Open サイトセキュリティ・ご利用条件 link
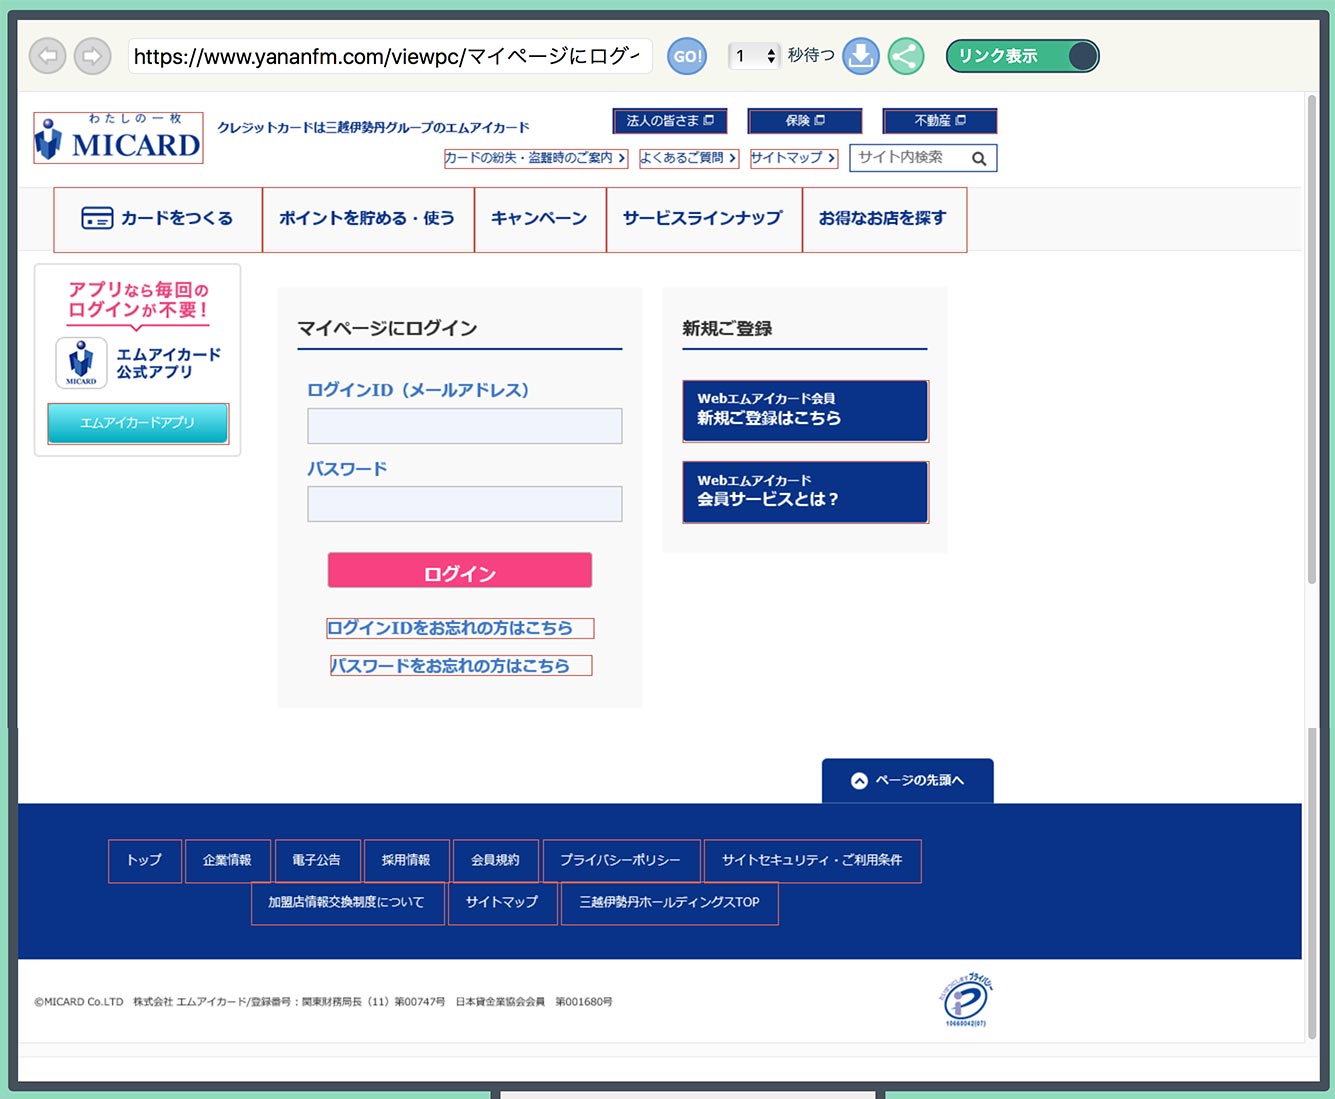Viewport: 1335px width, 1099px height. [812, 861]
